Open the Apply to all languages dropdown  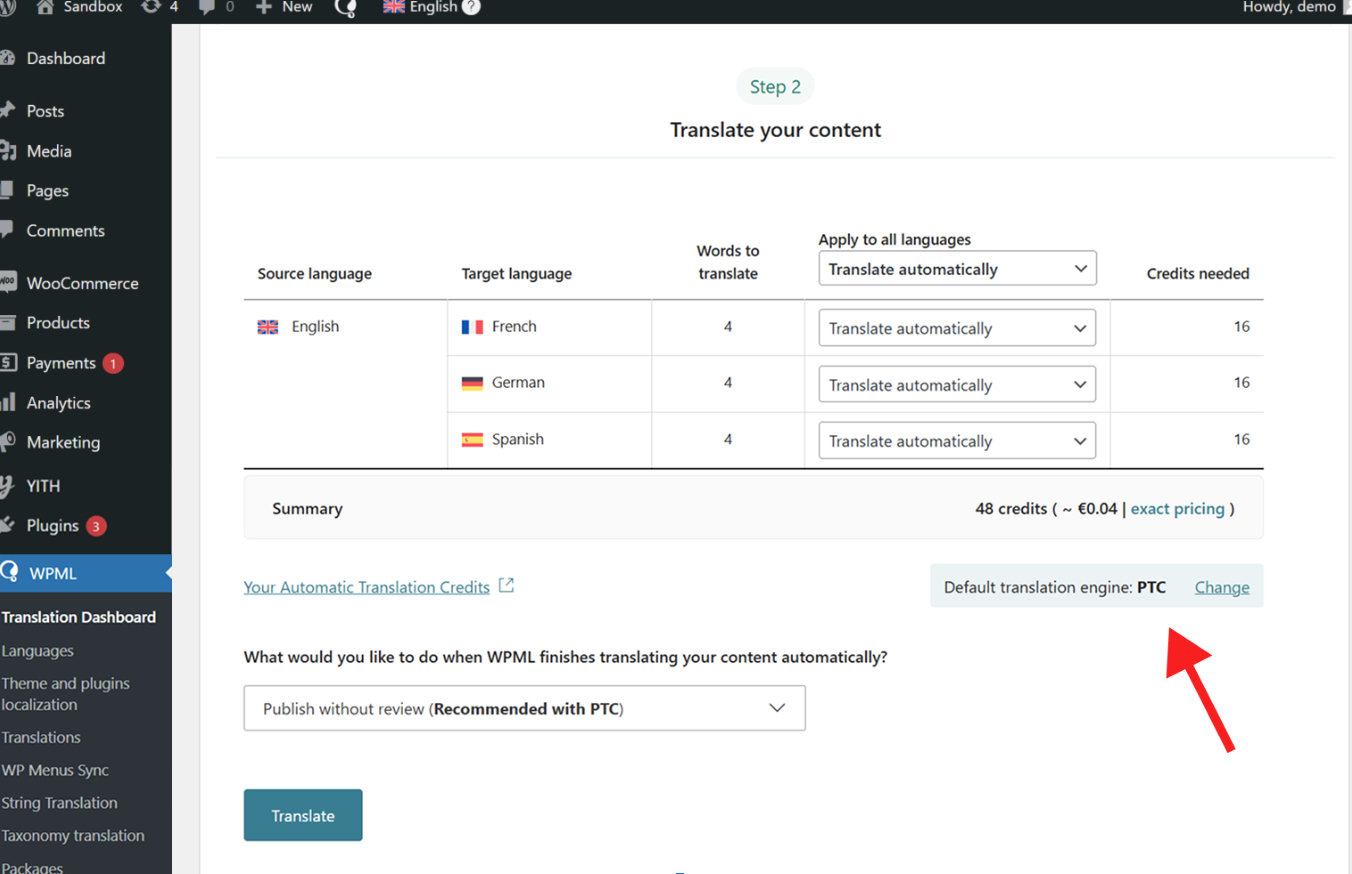957,268
